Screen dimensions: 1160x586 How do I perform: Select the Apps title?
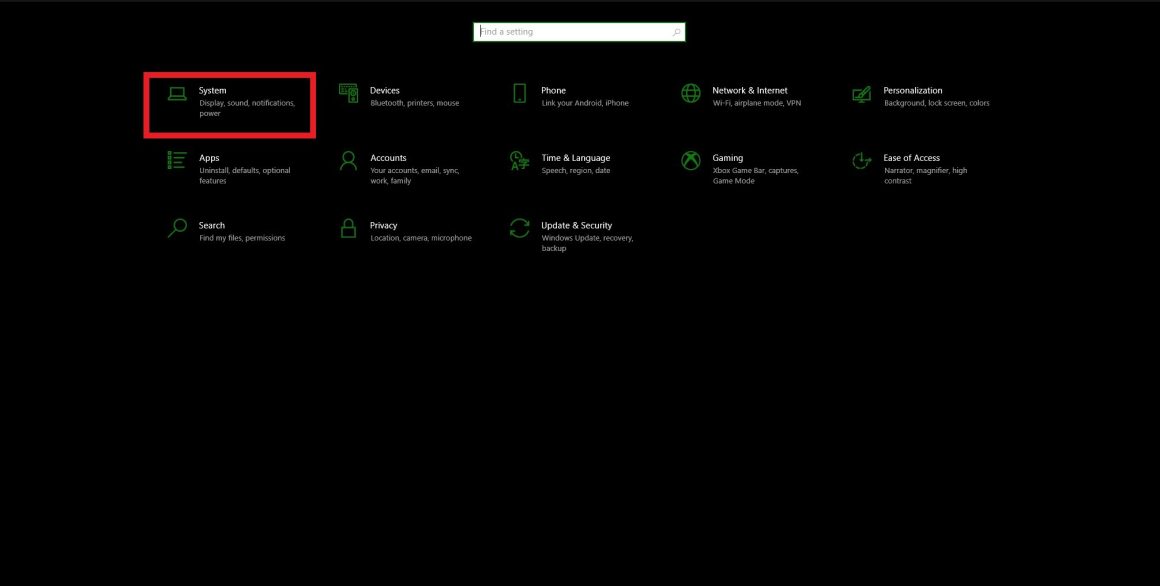point(209,158)
